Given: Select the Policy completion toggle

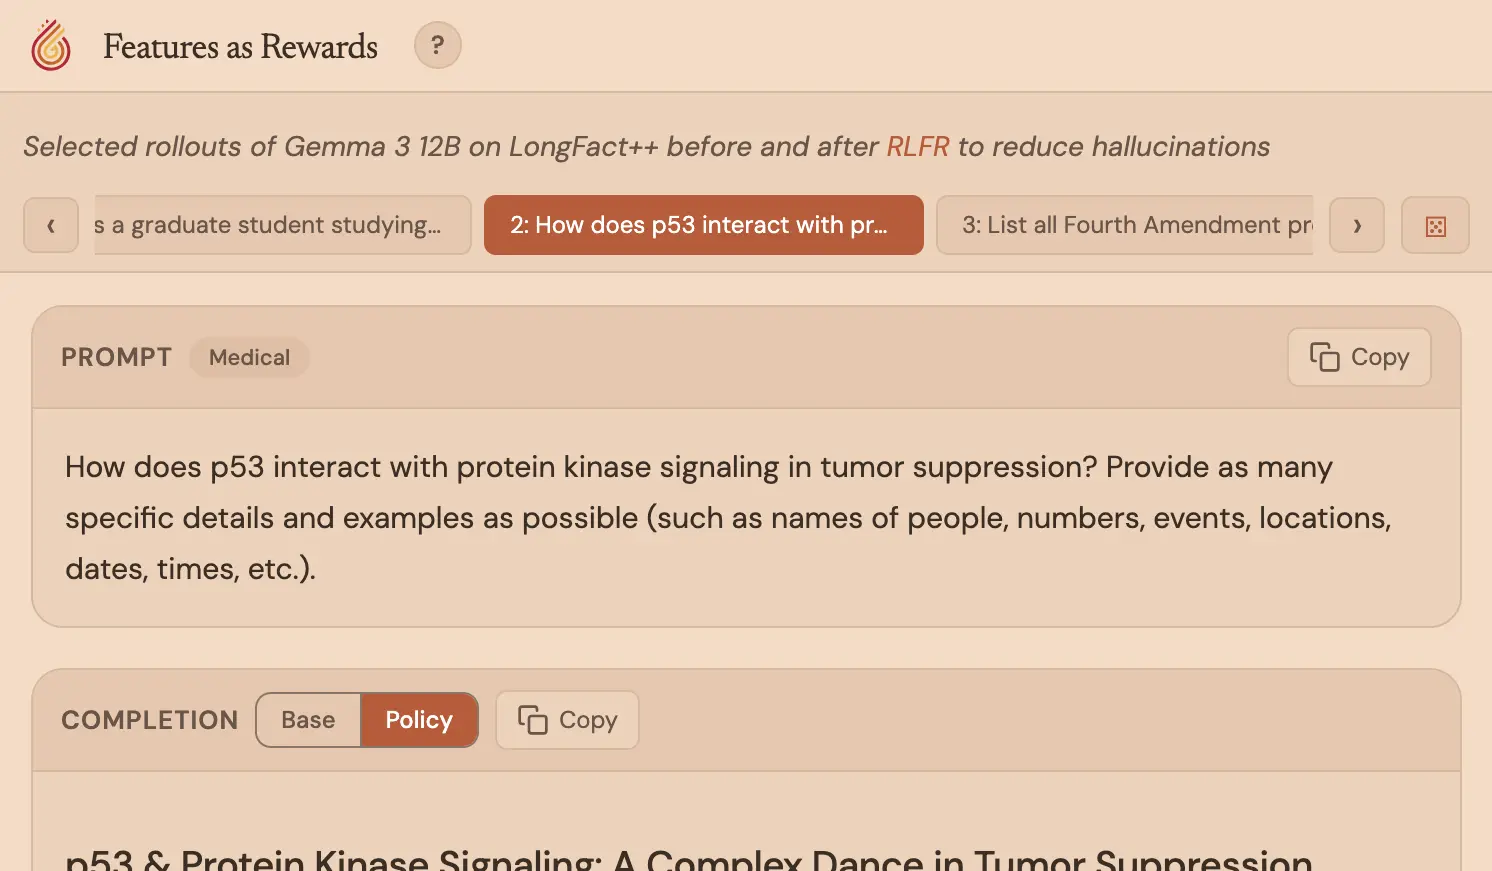Looking at the screenshot, I should click(419, 719).
